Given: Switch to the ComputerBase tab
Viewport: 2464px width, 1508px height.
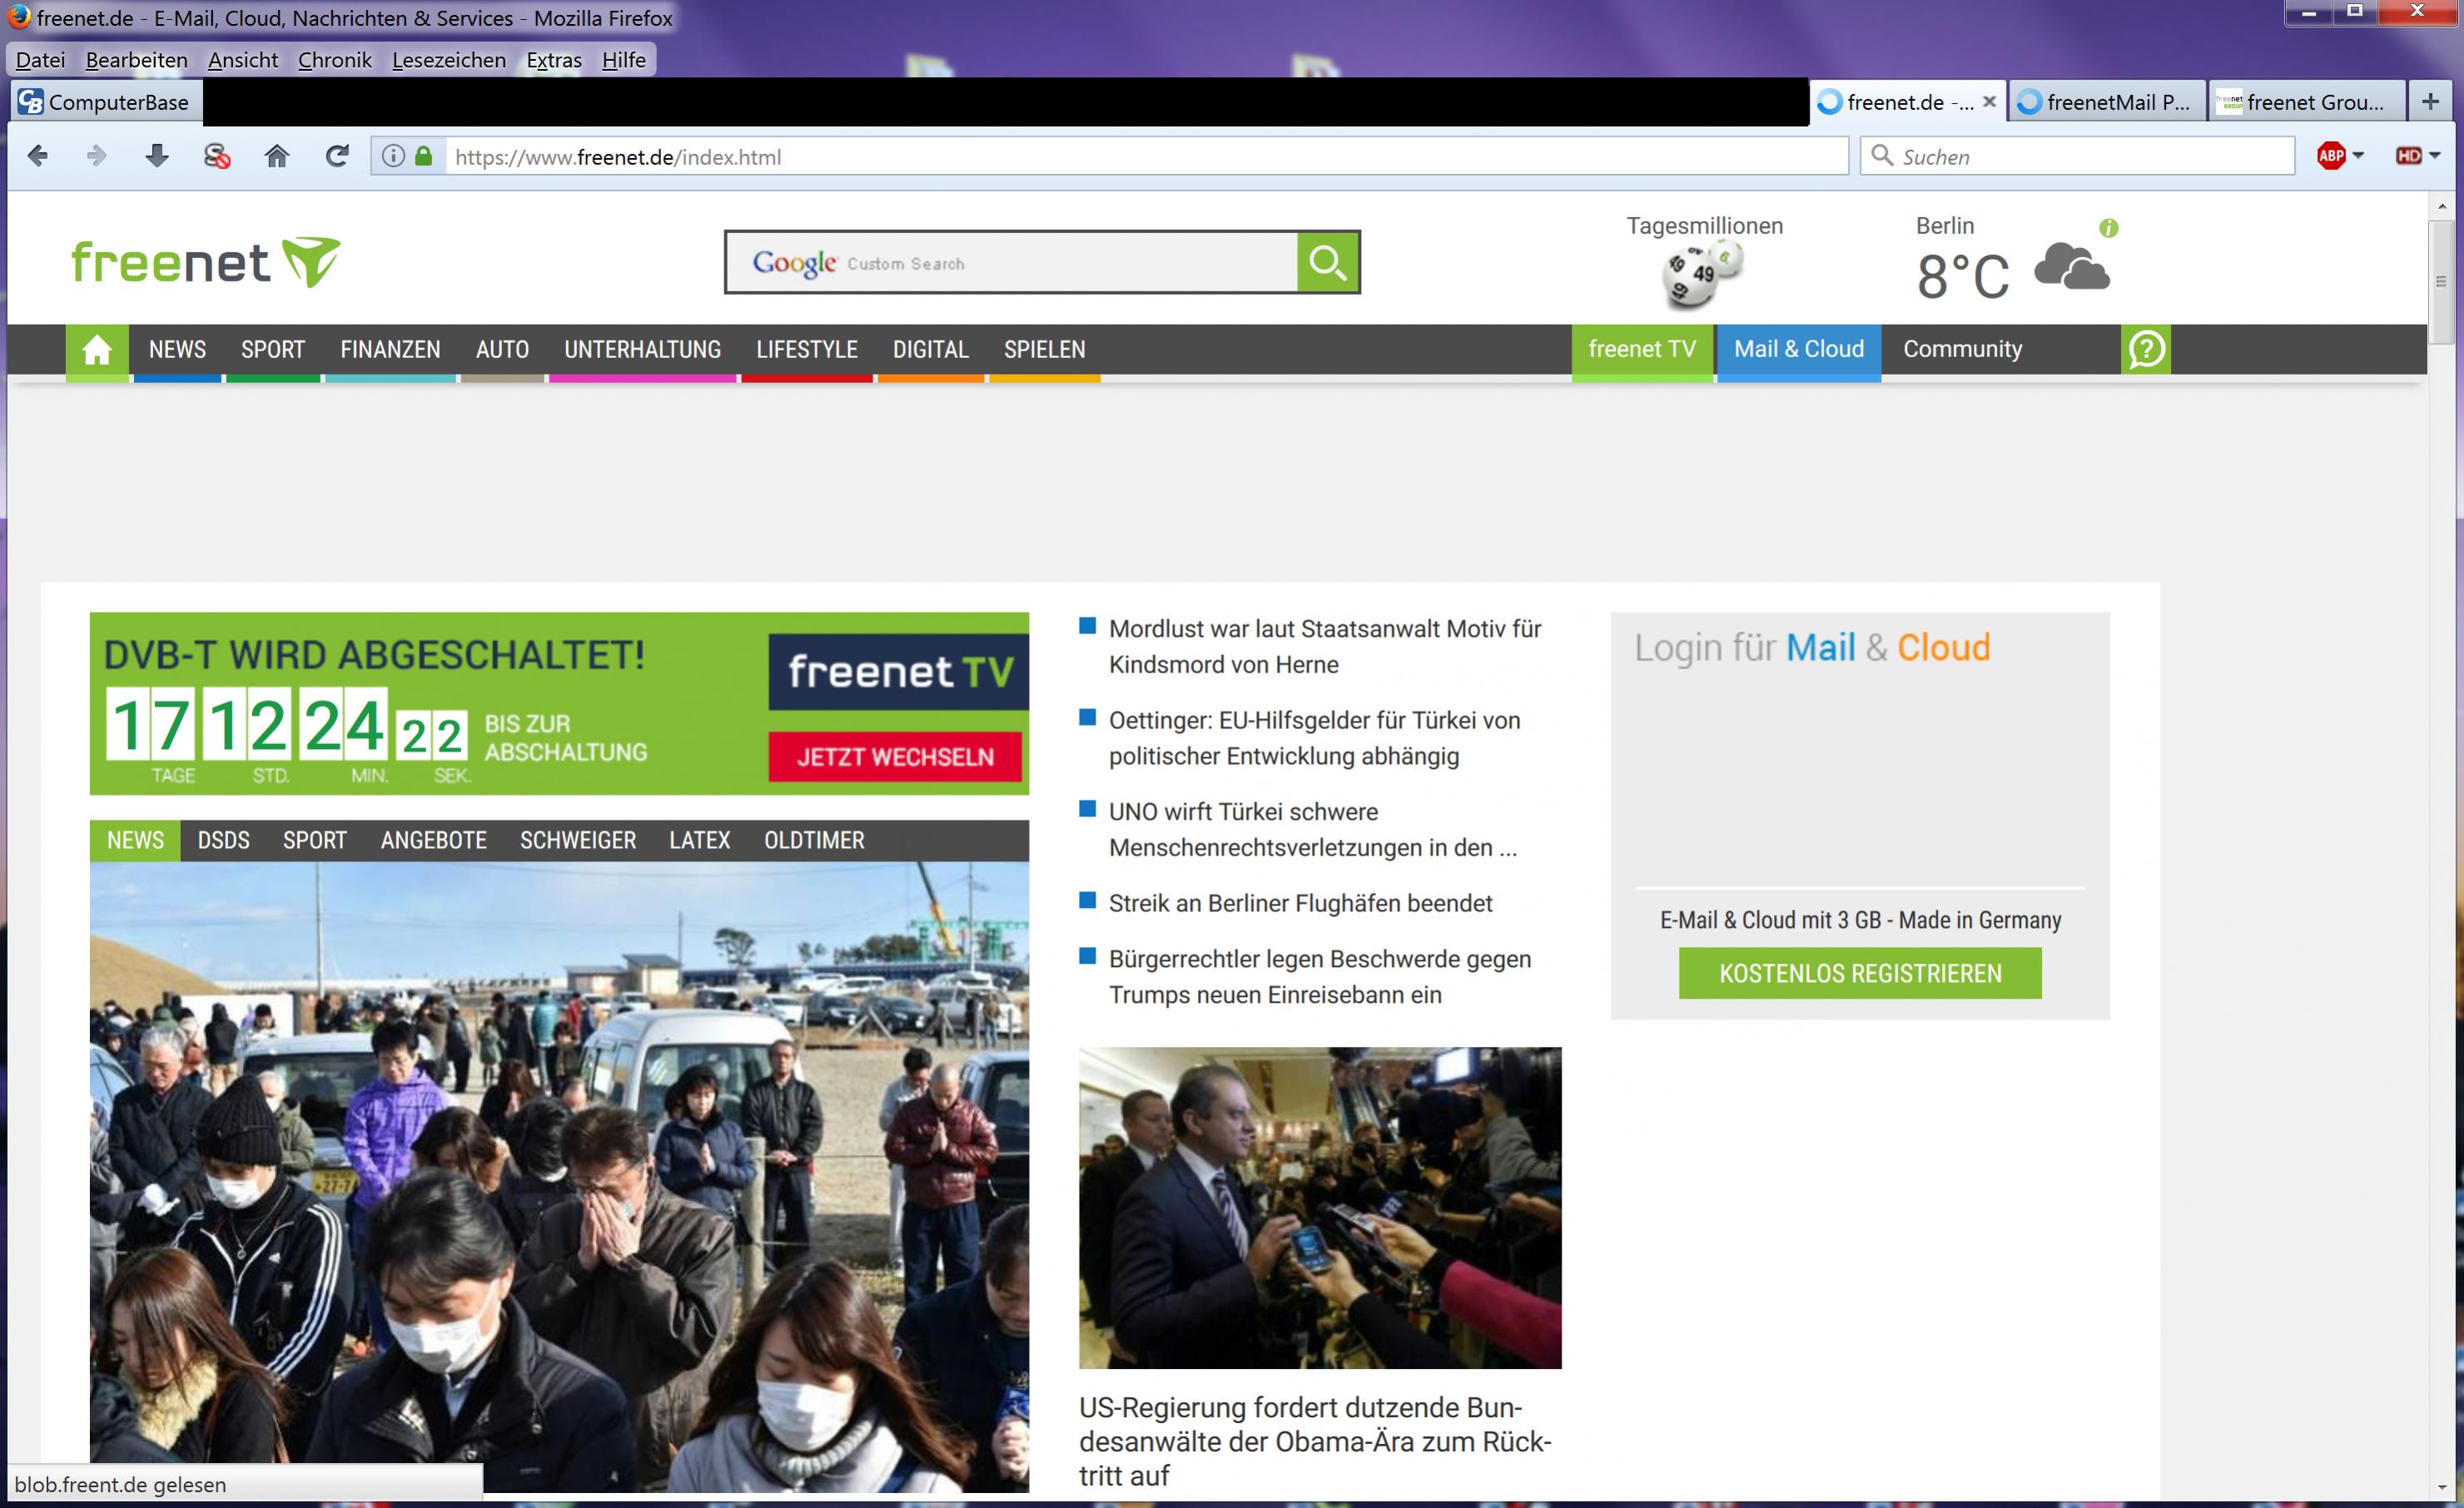Looking at the screenshot, I should 105,102.
